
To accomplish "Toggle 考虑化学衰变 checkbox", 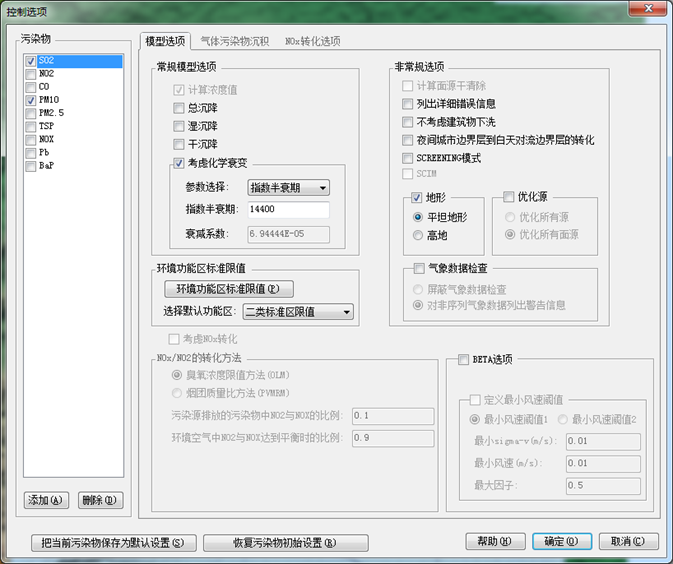I will coord(179,164).
